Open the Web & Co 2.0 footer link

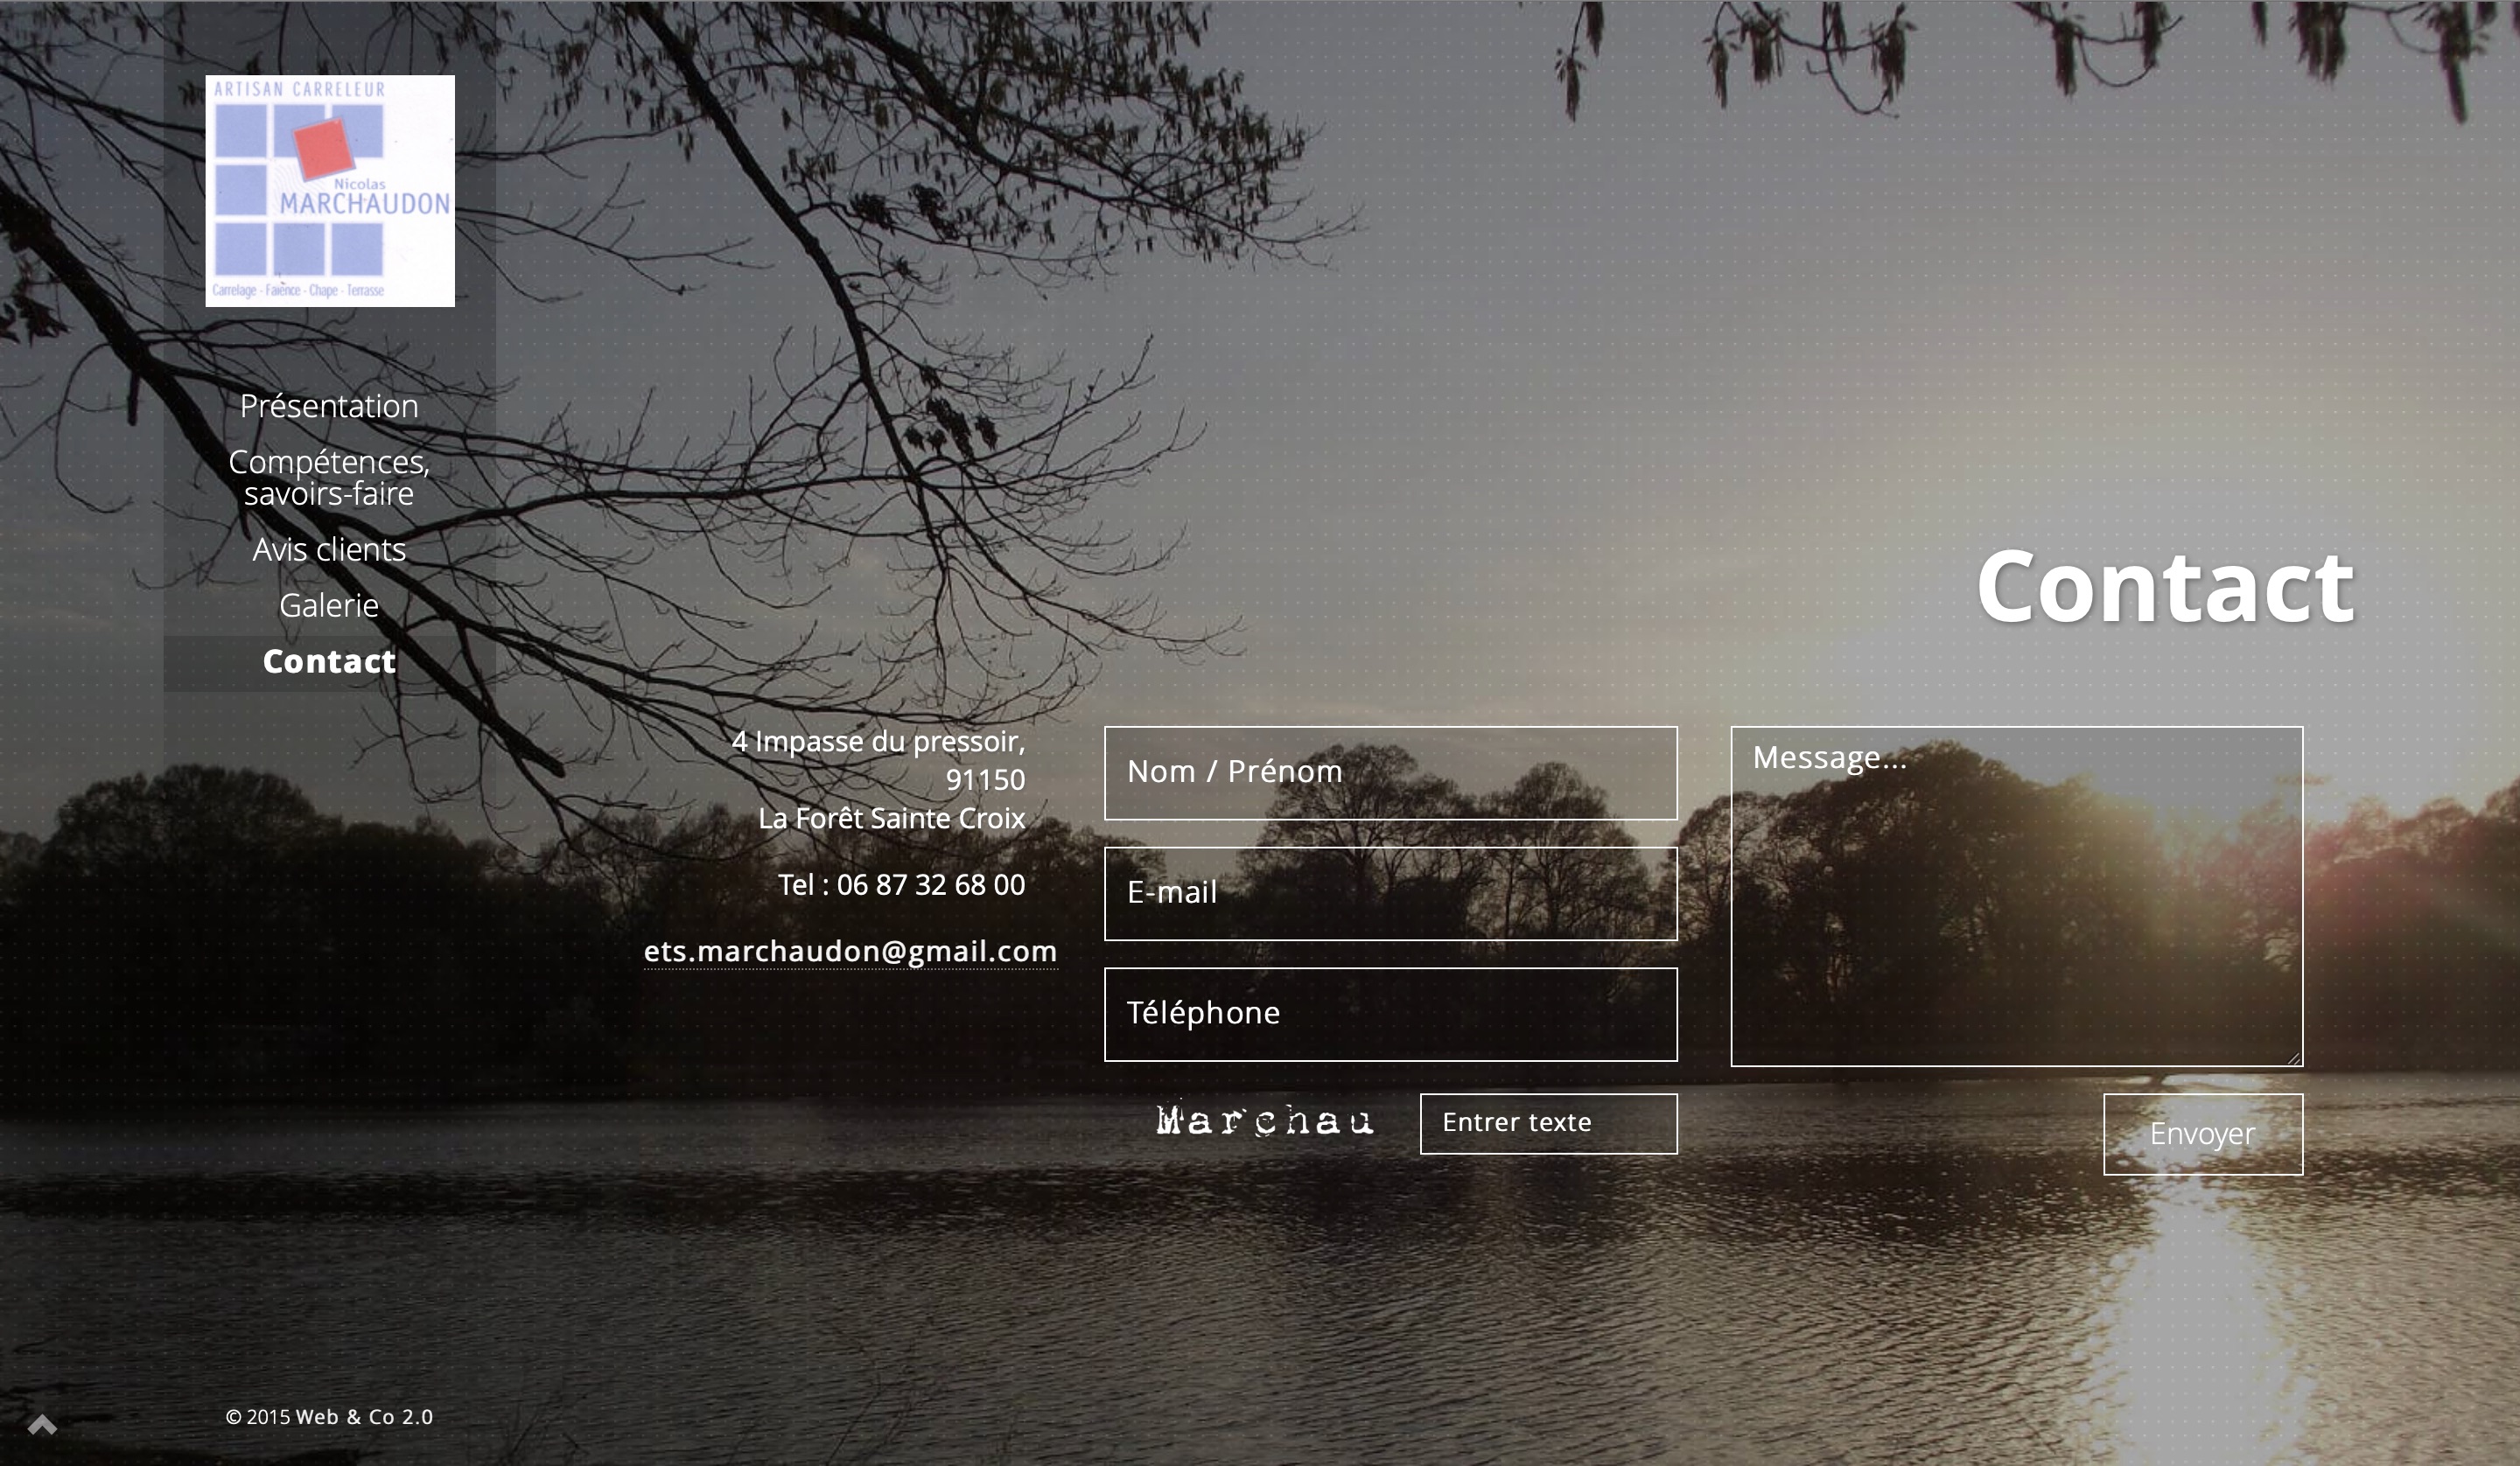tap(364, 1417)
